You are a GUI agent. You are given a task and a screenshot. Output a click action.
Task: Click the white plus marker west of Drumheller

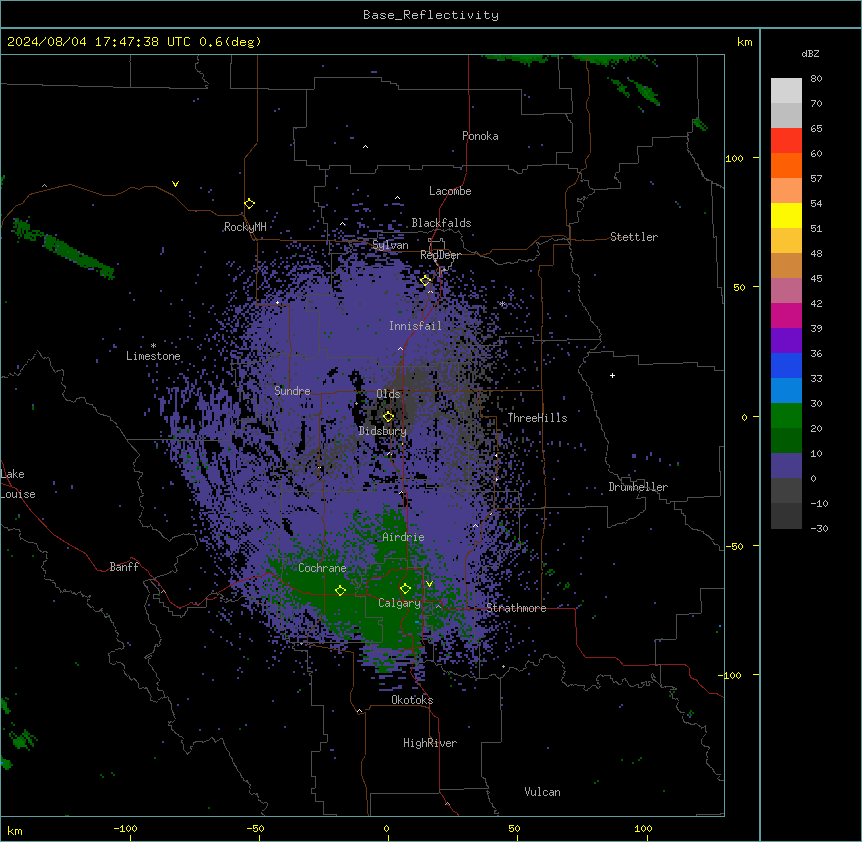612,376
